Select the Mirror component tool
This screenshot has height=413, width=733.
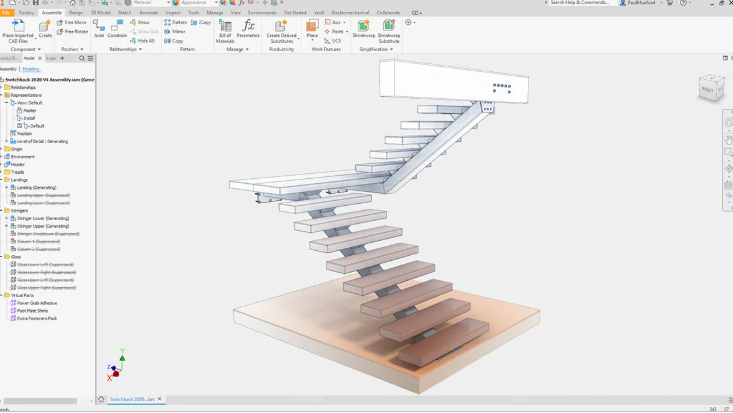174,31
